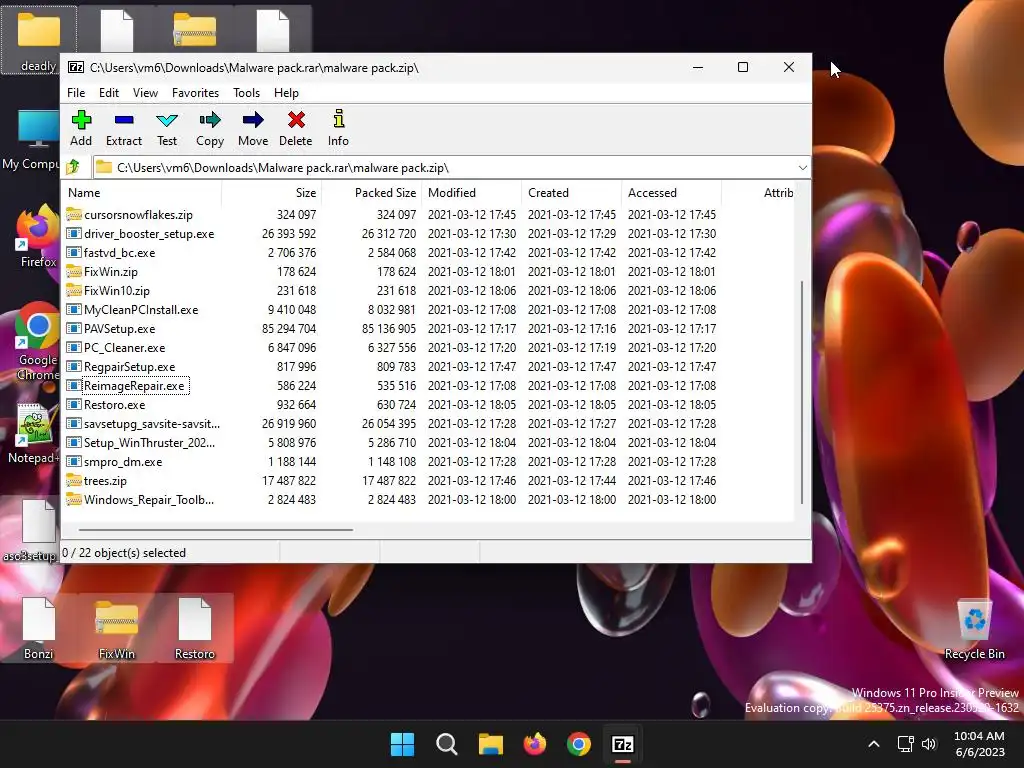
Task: Select the PAVSetup.exe file icon
Action: pos(74,328)
